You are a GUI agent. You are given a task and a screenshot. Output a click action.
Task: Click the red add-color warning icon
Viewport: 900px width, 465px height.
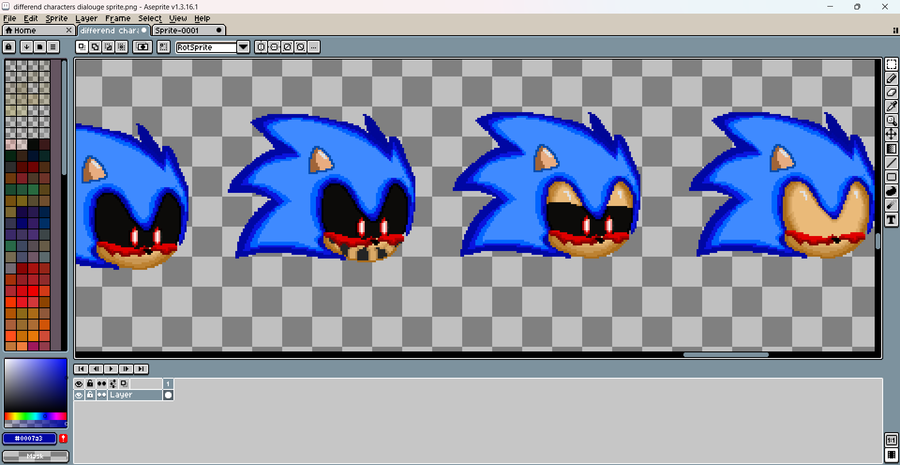click(x=63, y=439)
